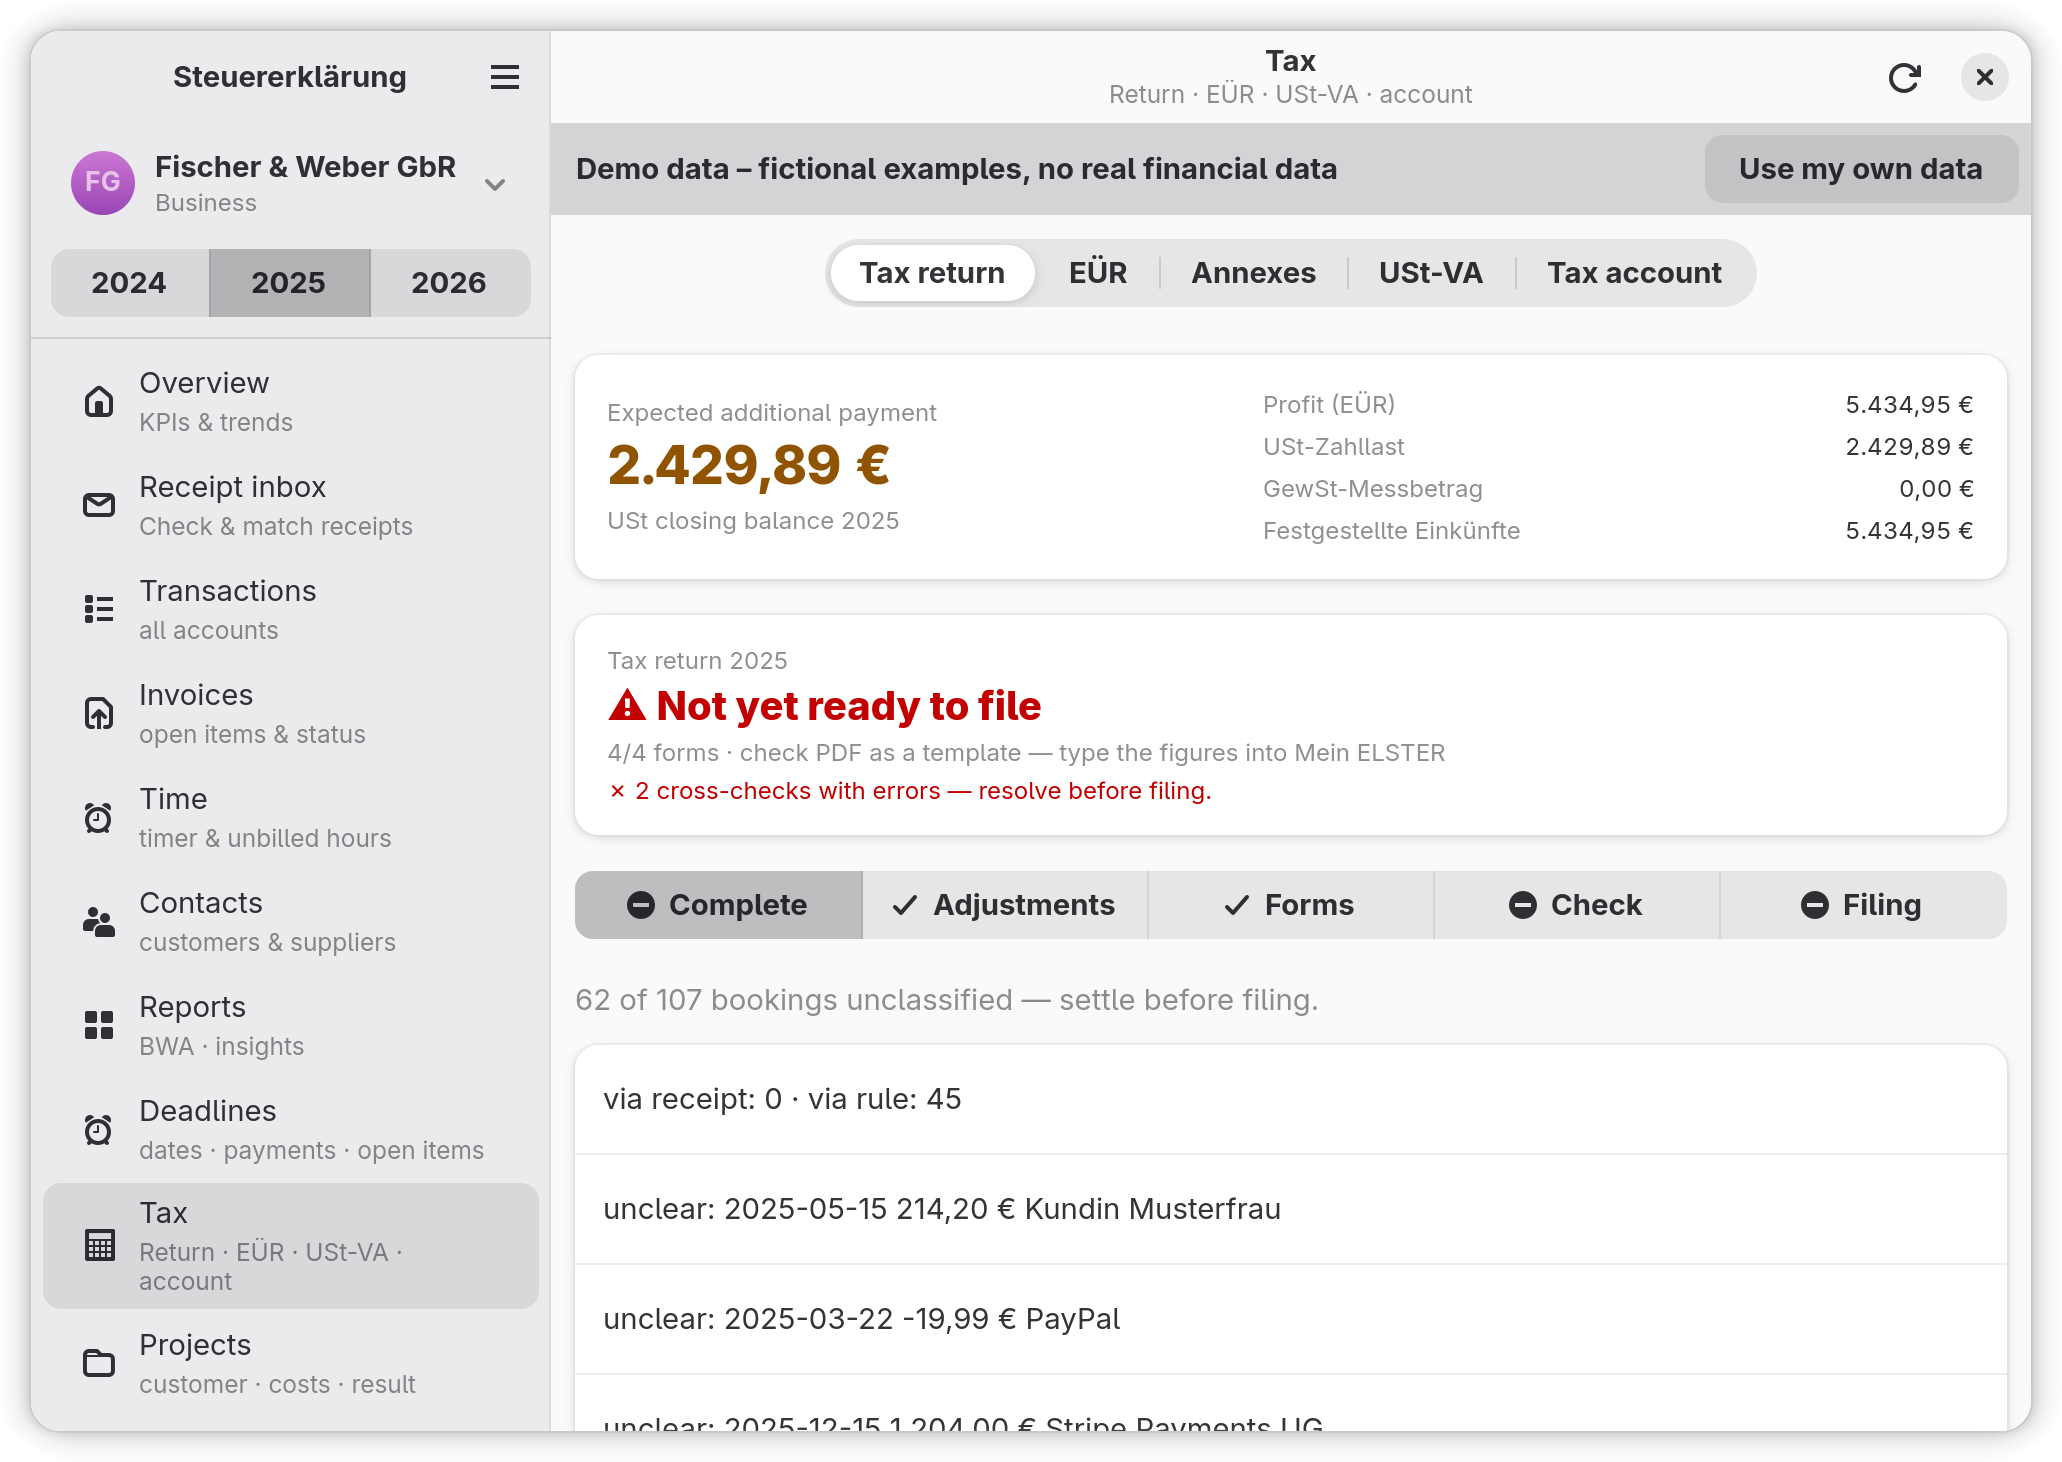
Task: Open the Check step
Action: pos(1577,905)
